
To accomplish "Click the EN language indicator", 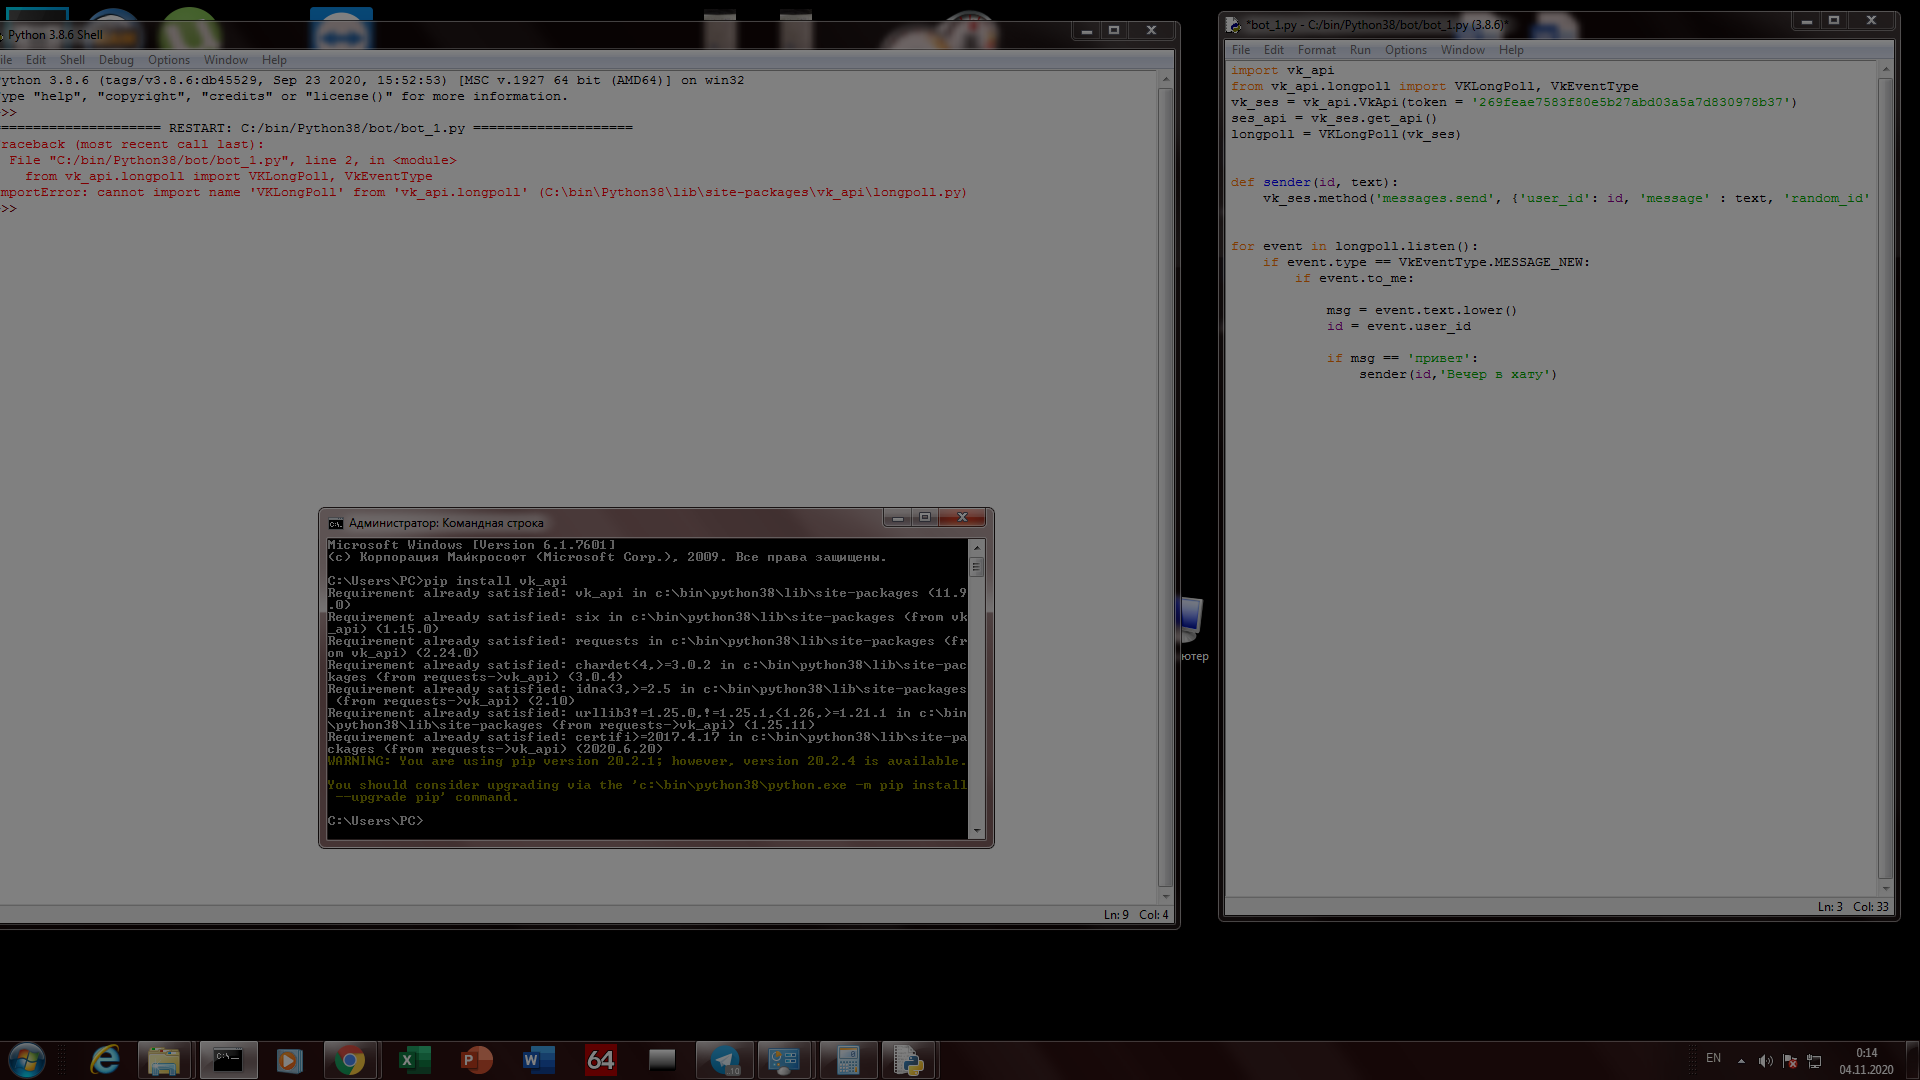I will pyautogui.click(x=1713, y=1058).
